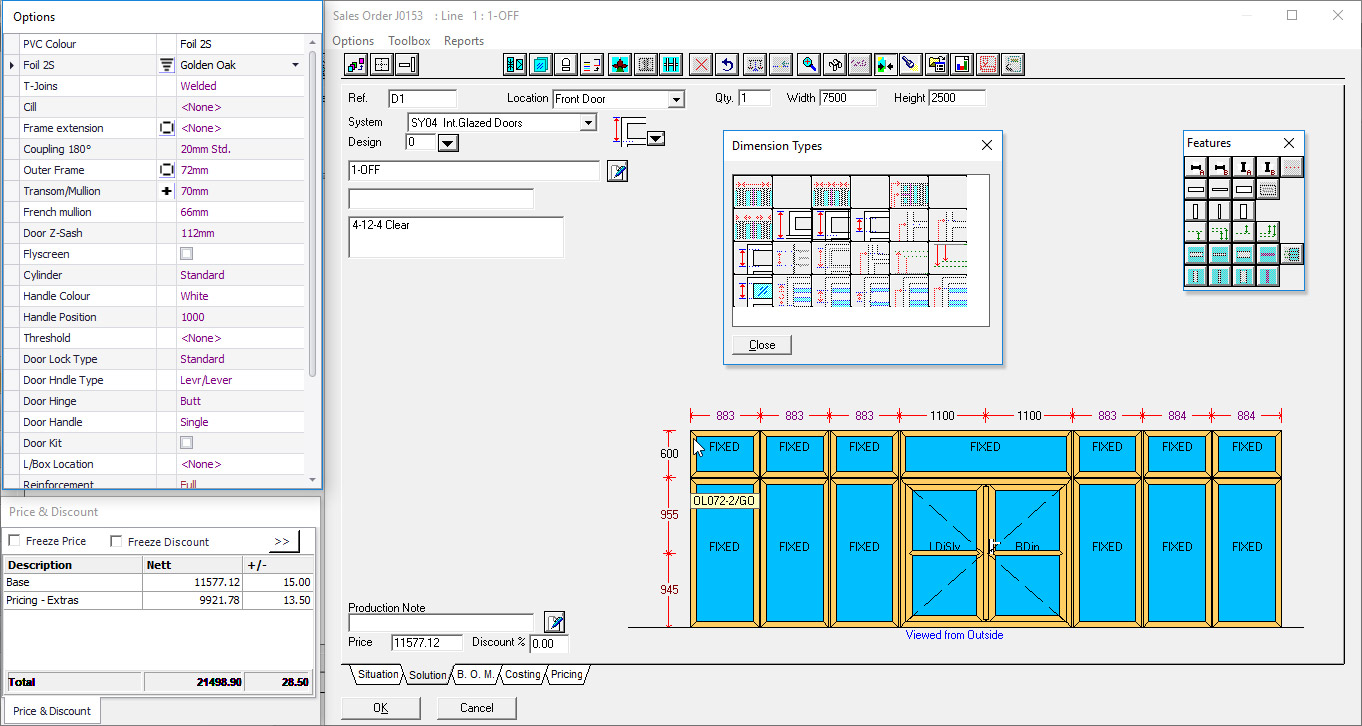Select the magnifying glass zoom tool
This screenshot has height=726, width=1362.
[809, 65]
